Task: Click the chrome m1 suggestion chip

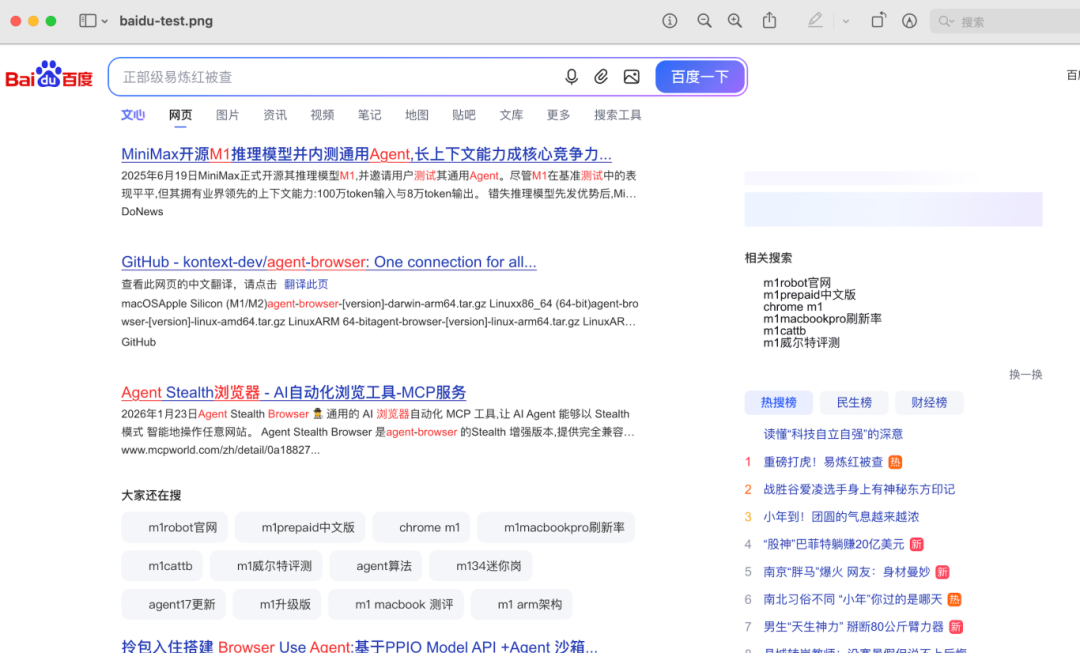Action: pos(421,527)
